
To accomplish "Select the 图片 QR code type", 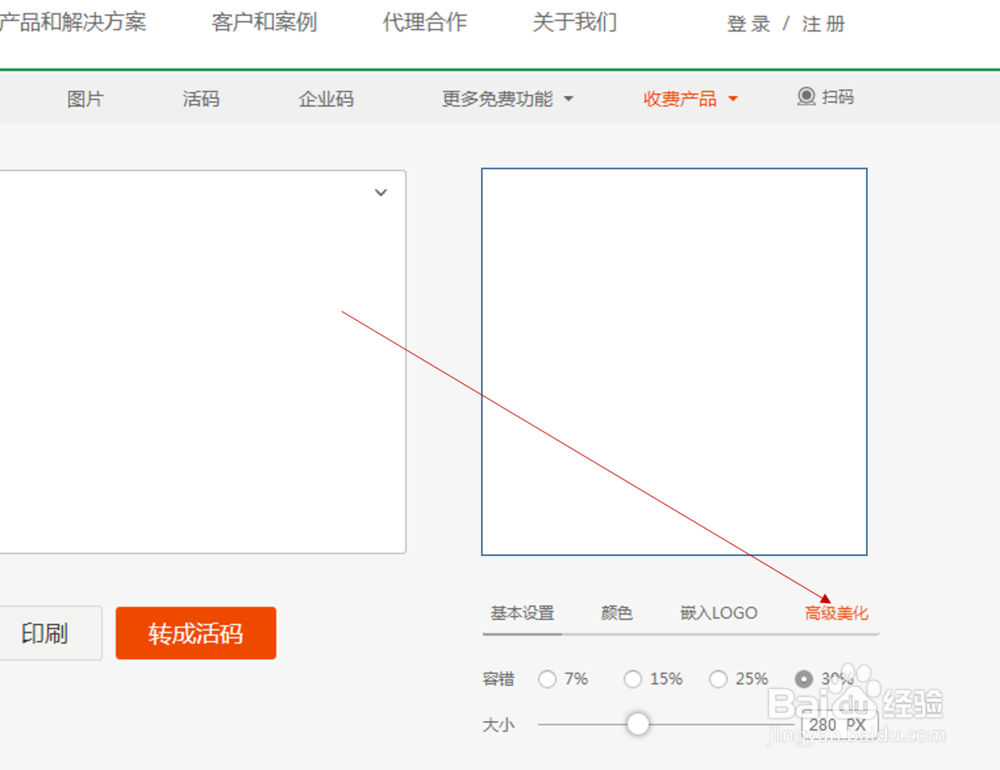I will (85, 98).
